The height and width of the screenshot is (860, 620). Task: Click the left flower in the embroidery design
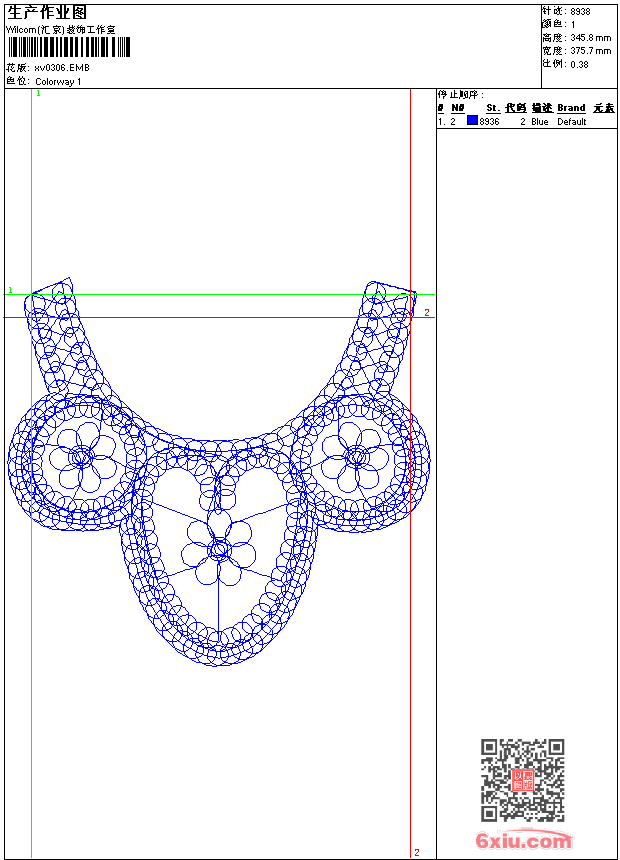point(82,457)
